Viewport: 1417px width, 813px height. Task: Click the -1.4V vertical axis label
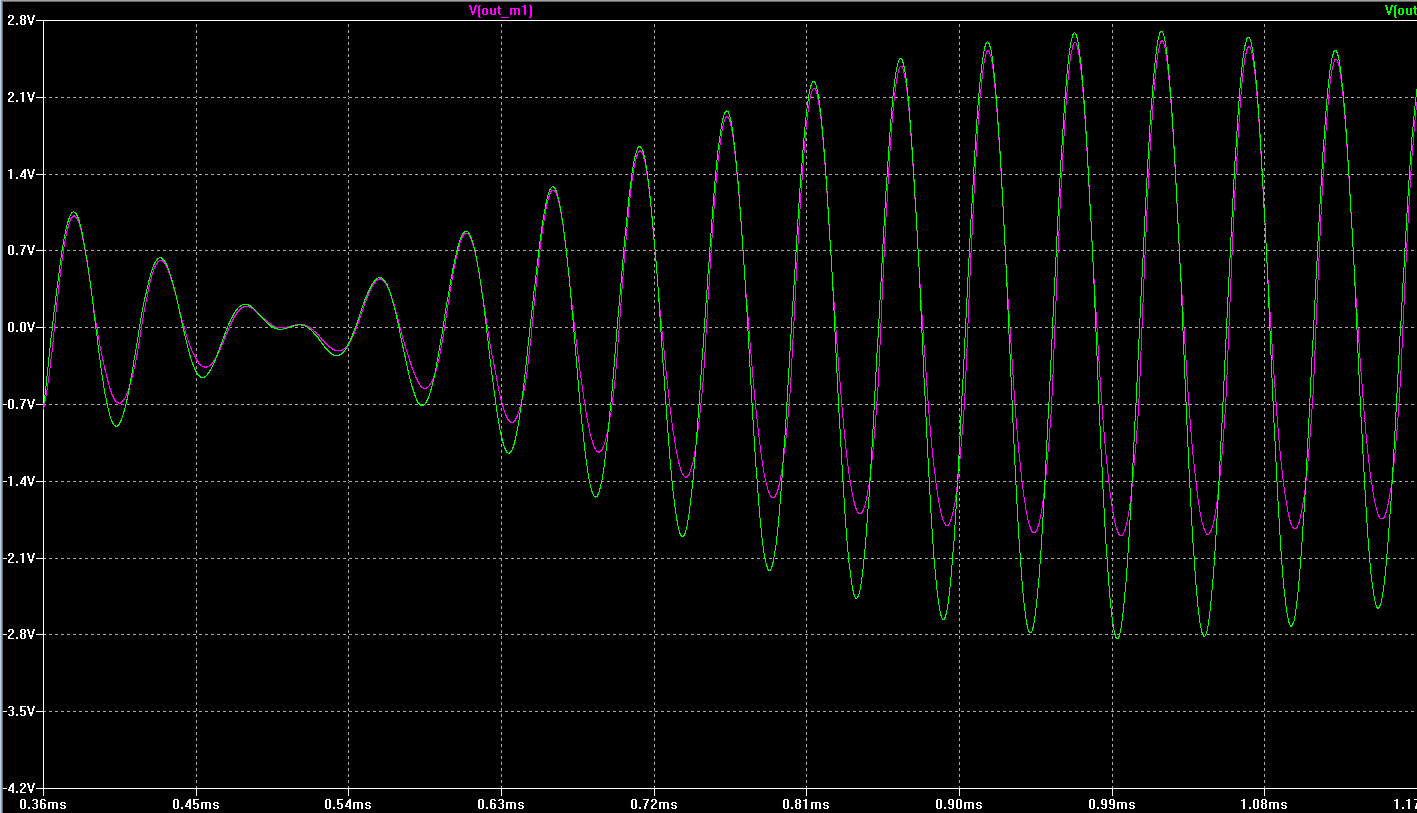click(20, 481)
